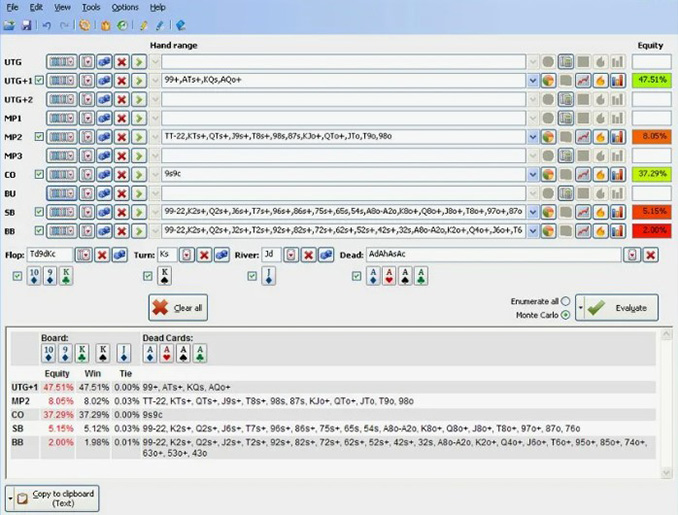Viewport: 678px width, 515px height.
Task: Open the Options menu
Action: pos(125,7)
